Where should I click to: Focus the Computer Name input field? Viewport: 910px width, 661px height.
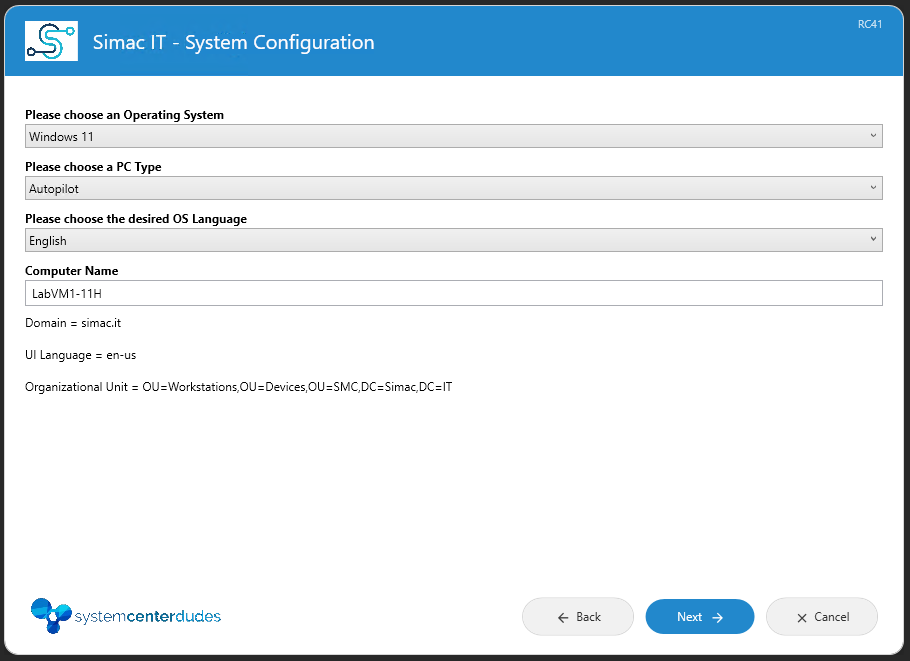(454, 293)
